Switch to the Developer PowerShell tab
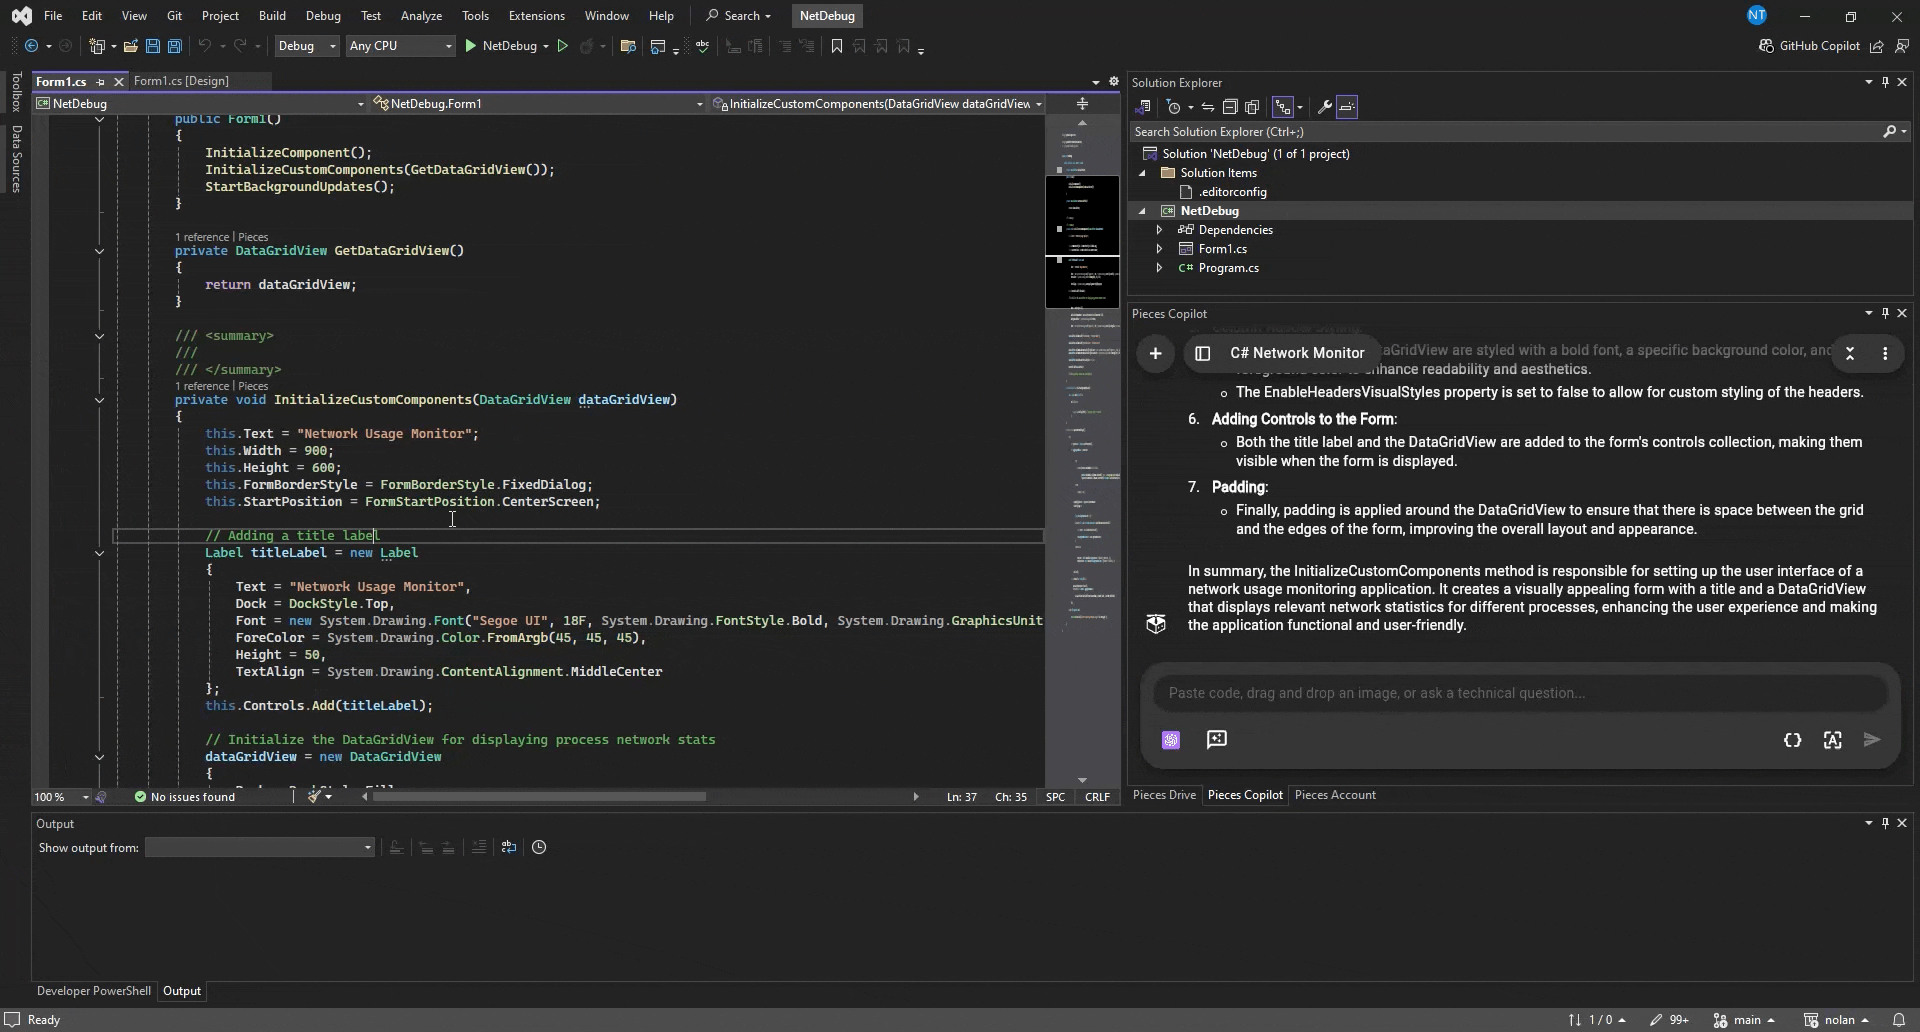 coord(94,991)
